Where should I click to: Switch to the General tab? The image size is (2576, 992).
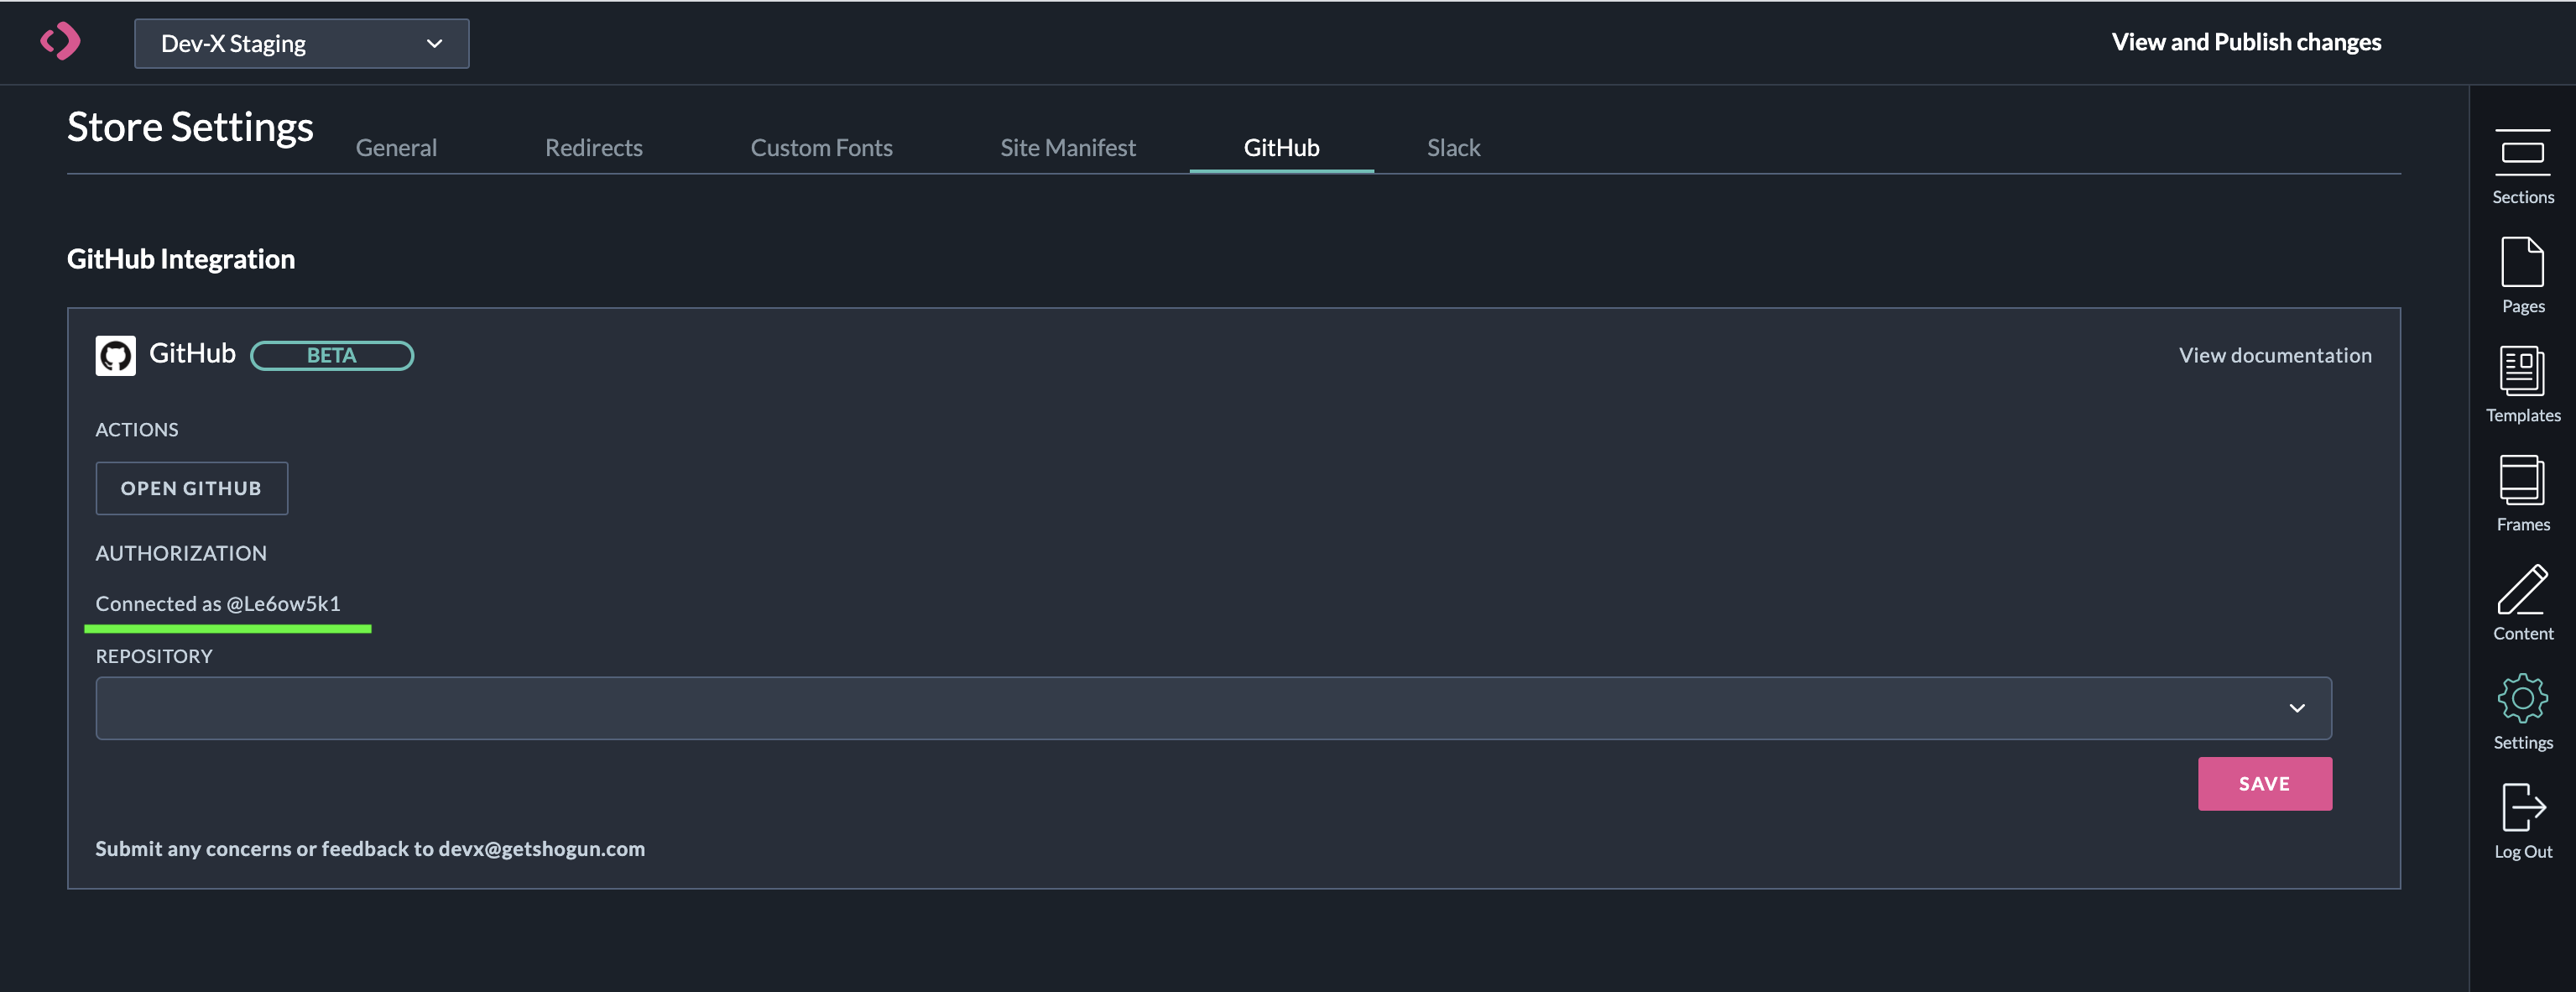pyautogui.click(x=396, y=148)
